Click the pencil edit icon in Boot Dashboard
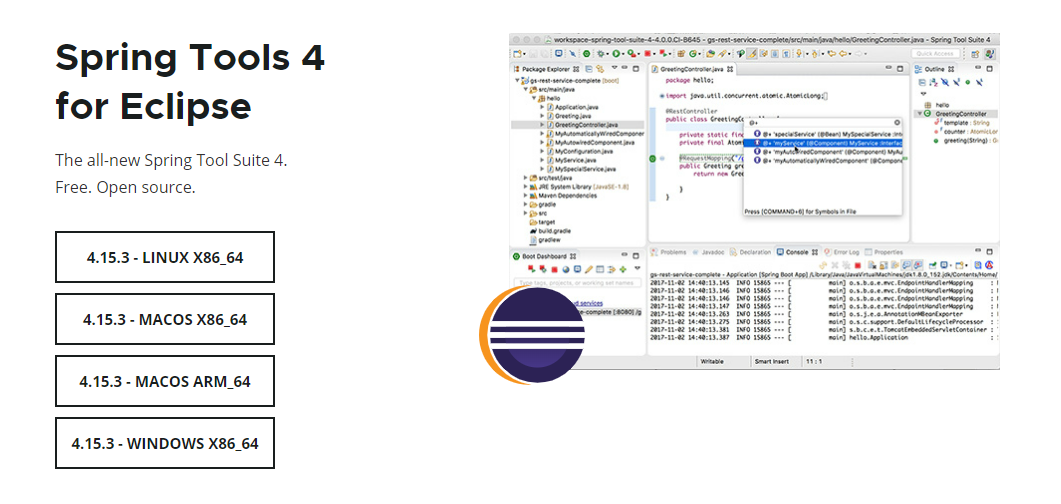The width and height of the screenshot is (1061, 504). pos(589,269)
